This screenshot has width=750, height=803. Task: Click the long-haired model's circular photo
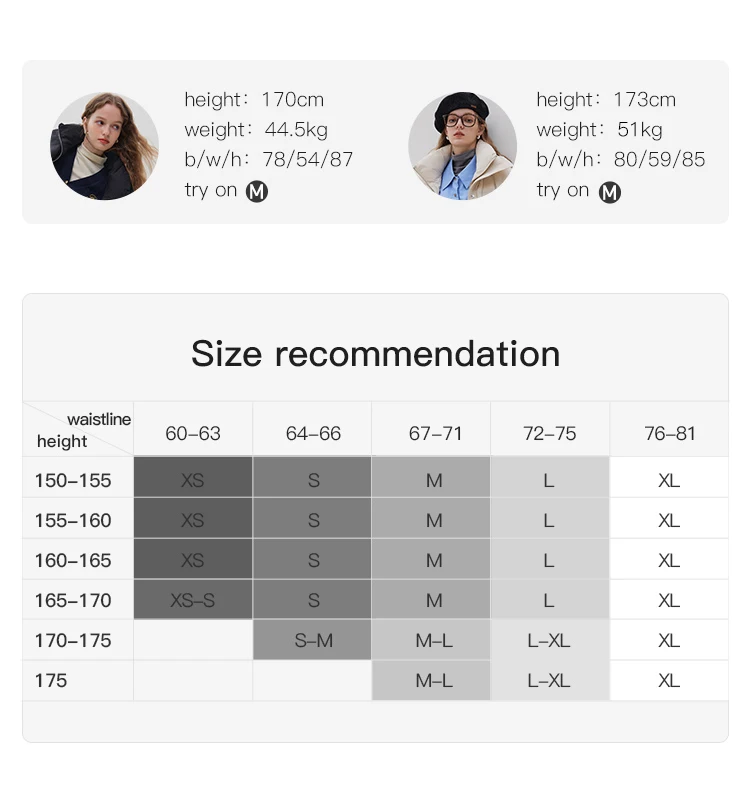pos(104,146)
